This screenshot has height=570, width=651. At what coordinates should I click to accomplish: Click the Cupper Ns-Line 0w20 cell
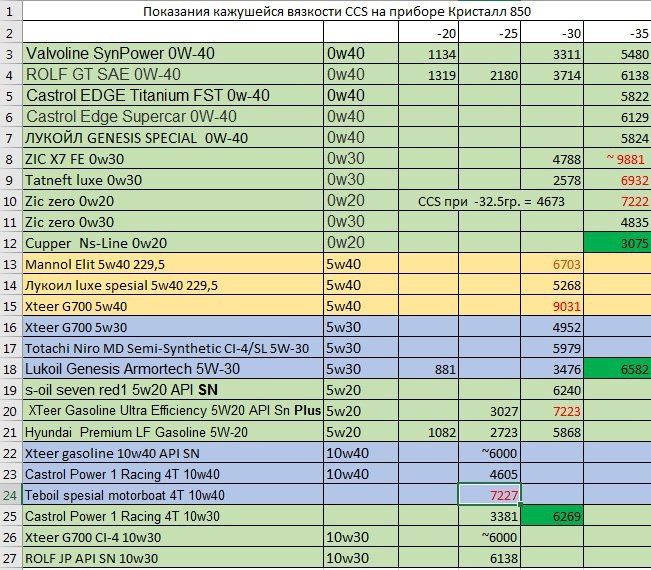pos(173,242)
